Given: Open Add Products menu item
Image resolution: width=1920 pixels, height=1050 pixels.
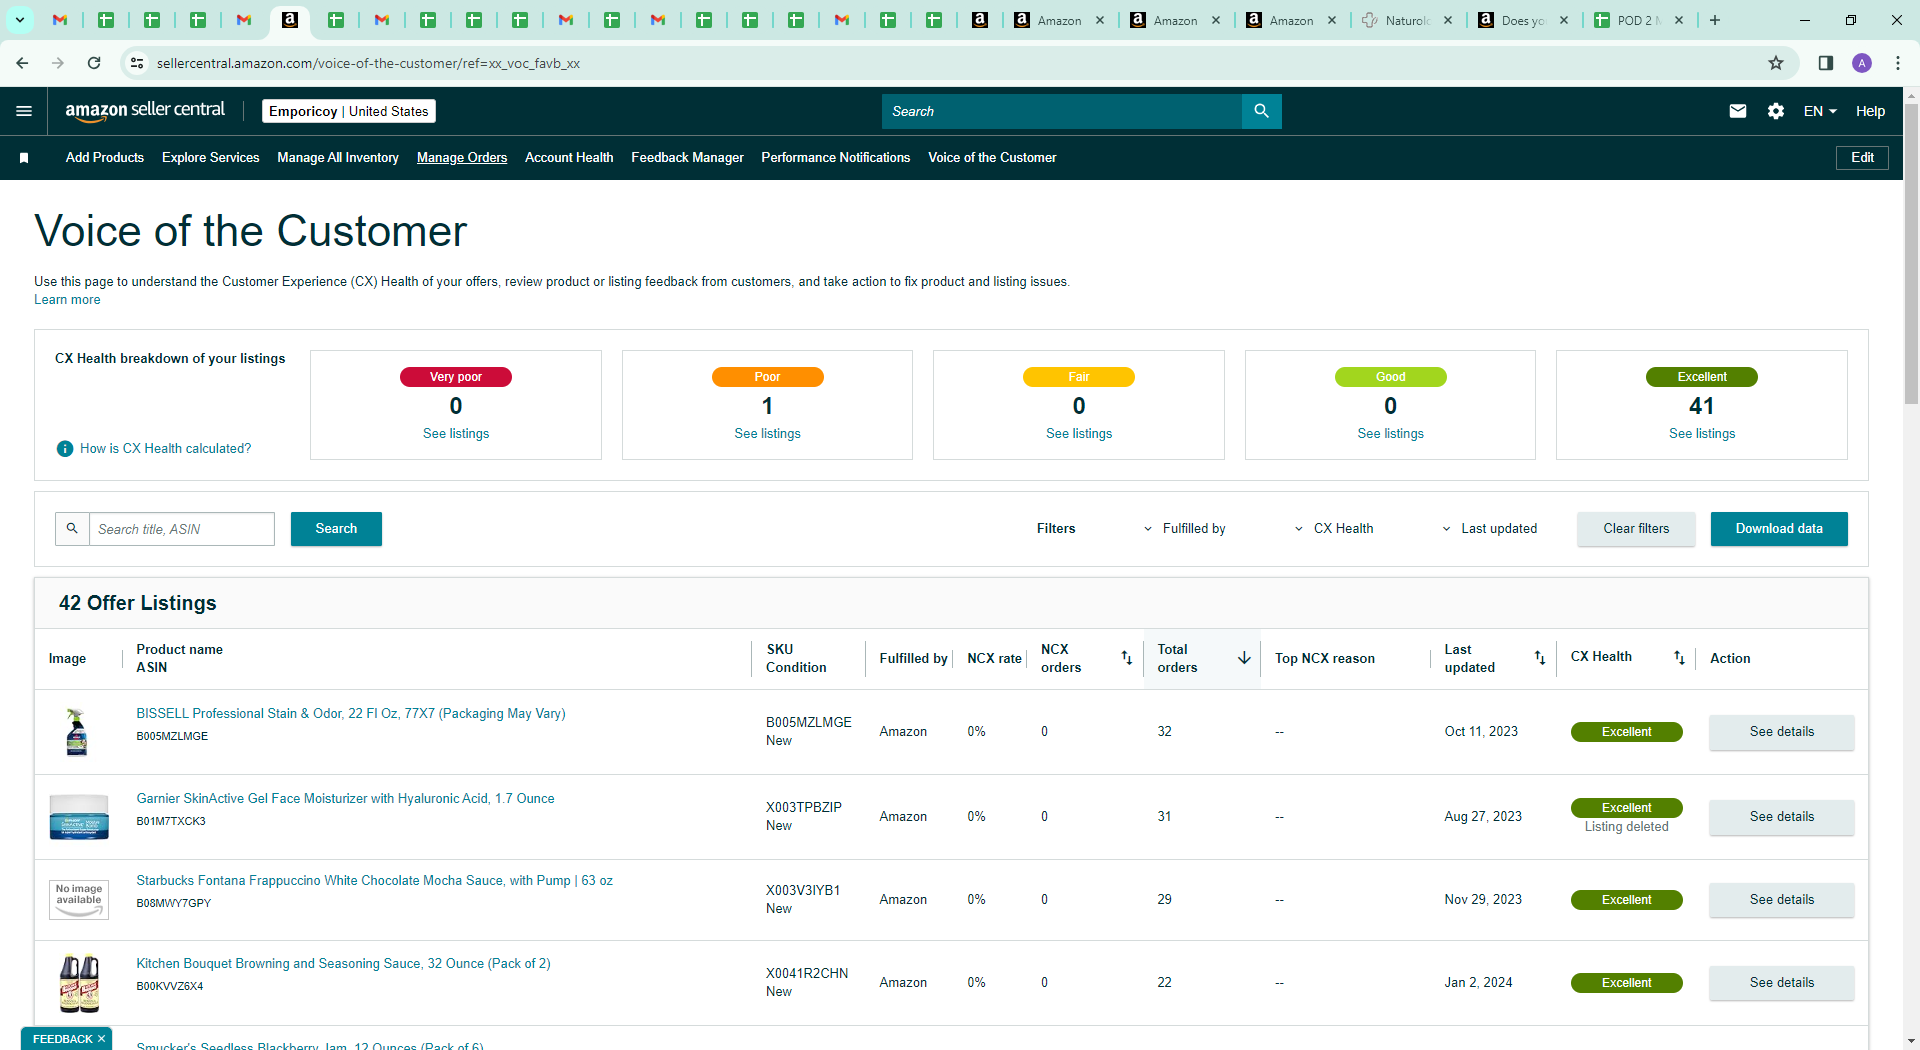Looking at the screenshot, I should point(105,158).
